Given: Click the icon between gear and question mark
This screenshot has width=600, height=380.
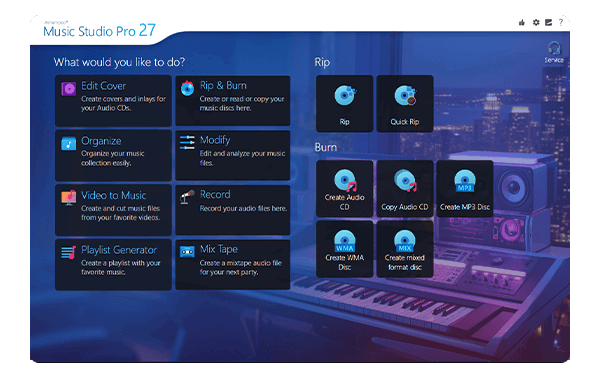Looking at the screenshot, I should click(548, 23).
